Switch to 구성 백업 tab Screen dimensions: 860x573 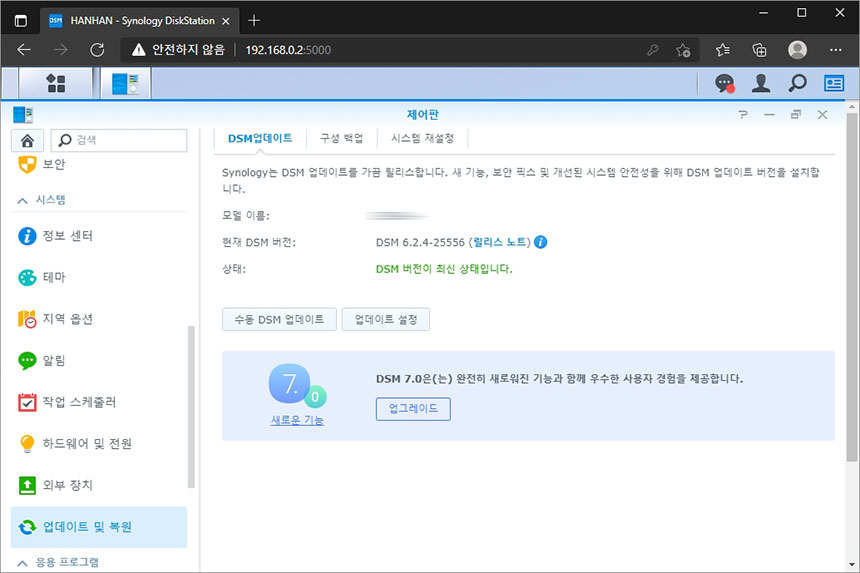click(x=341, y=138)
